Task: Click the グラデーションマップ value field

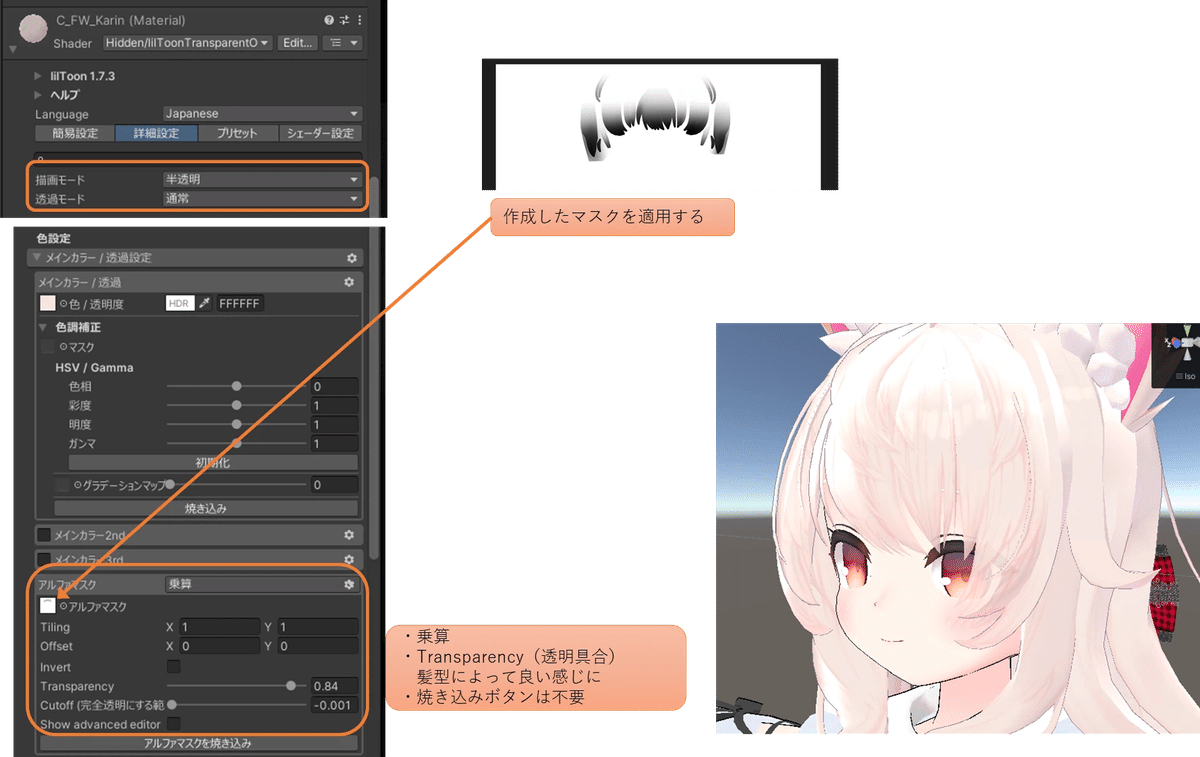Action: click(334, 485)
